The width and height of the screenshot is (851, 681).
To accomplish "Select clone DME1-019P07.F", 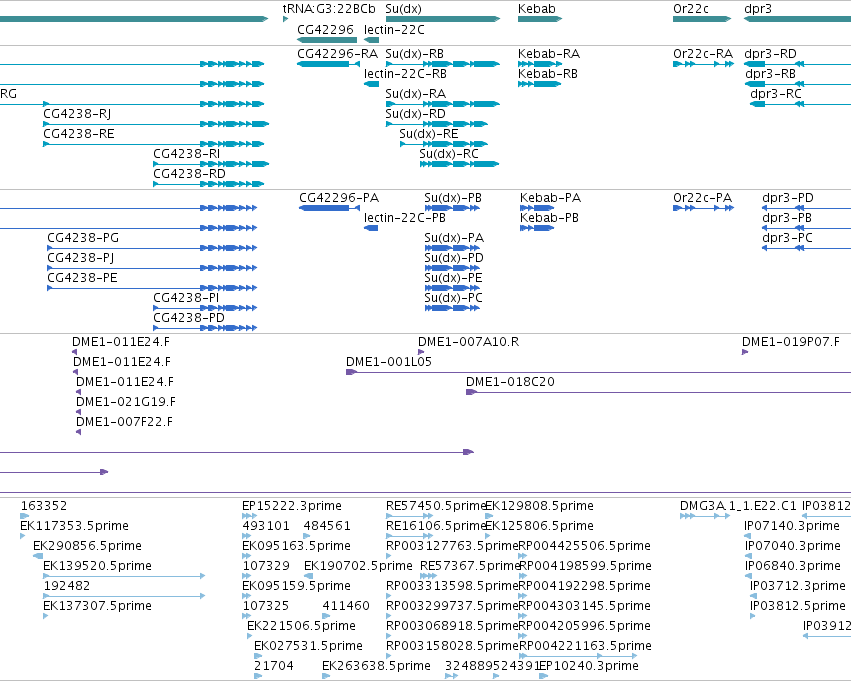I will 745,352.
